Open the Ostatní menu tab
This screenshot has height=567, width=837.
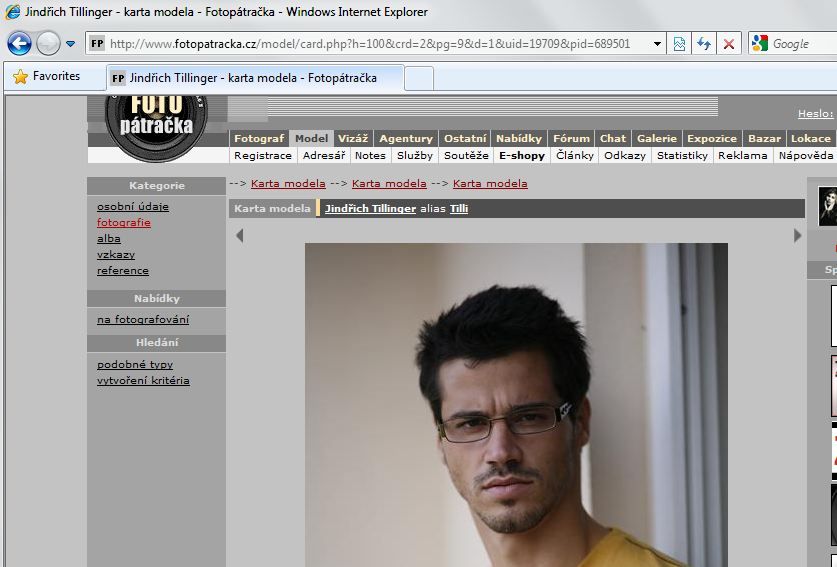[x=465, y=138]
